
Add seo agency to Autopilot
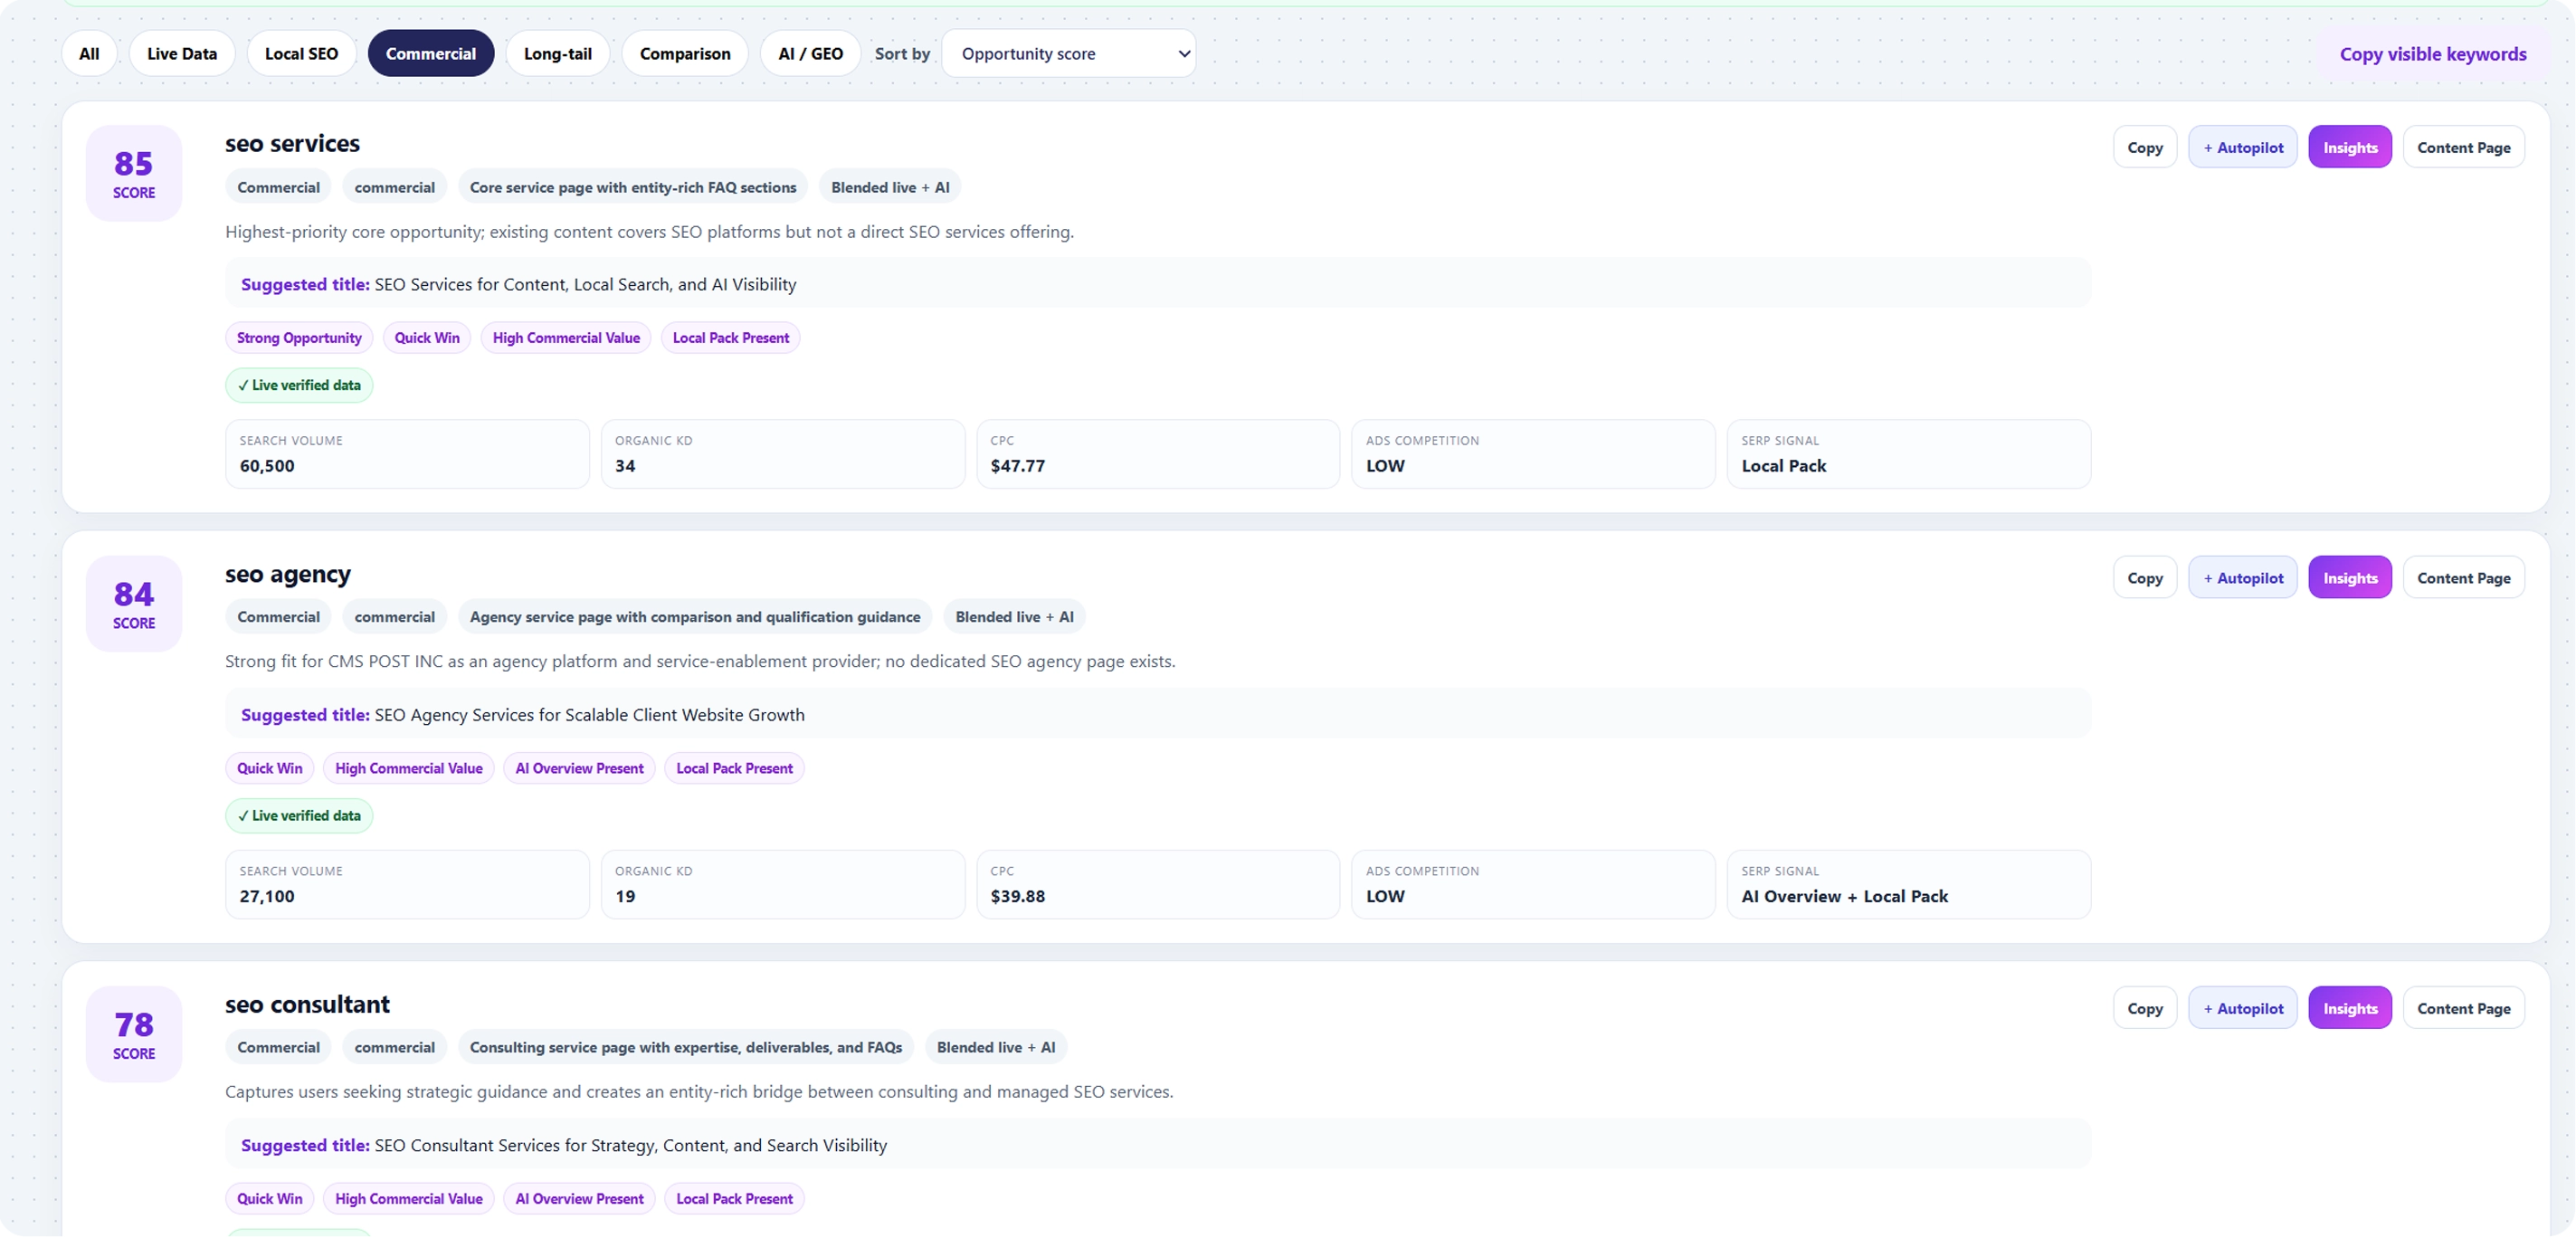click(2243, 578)
